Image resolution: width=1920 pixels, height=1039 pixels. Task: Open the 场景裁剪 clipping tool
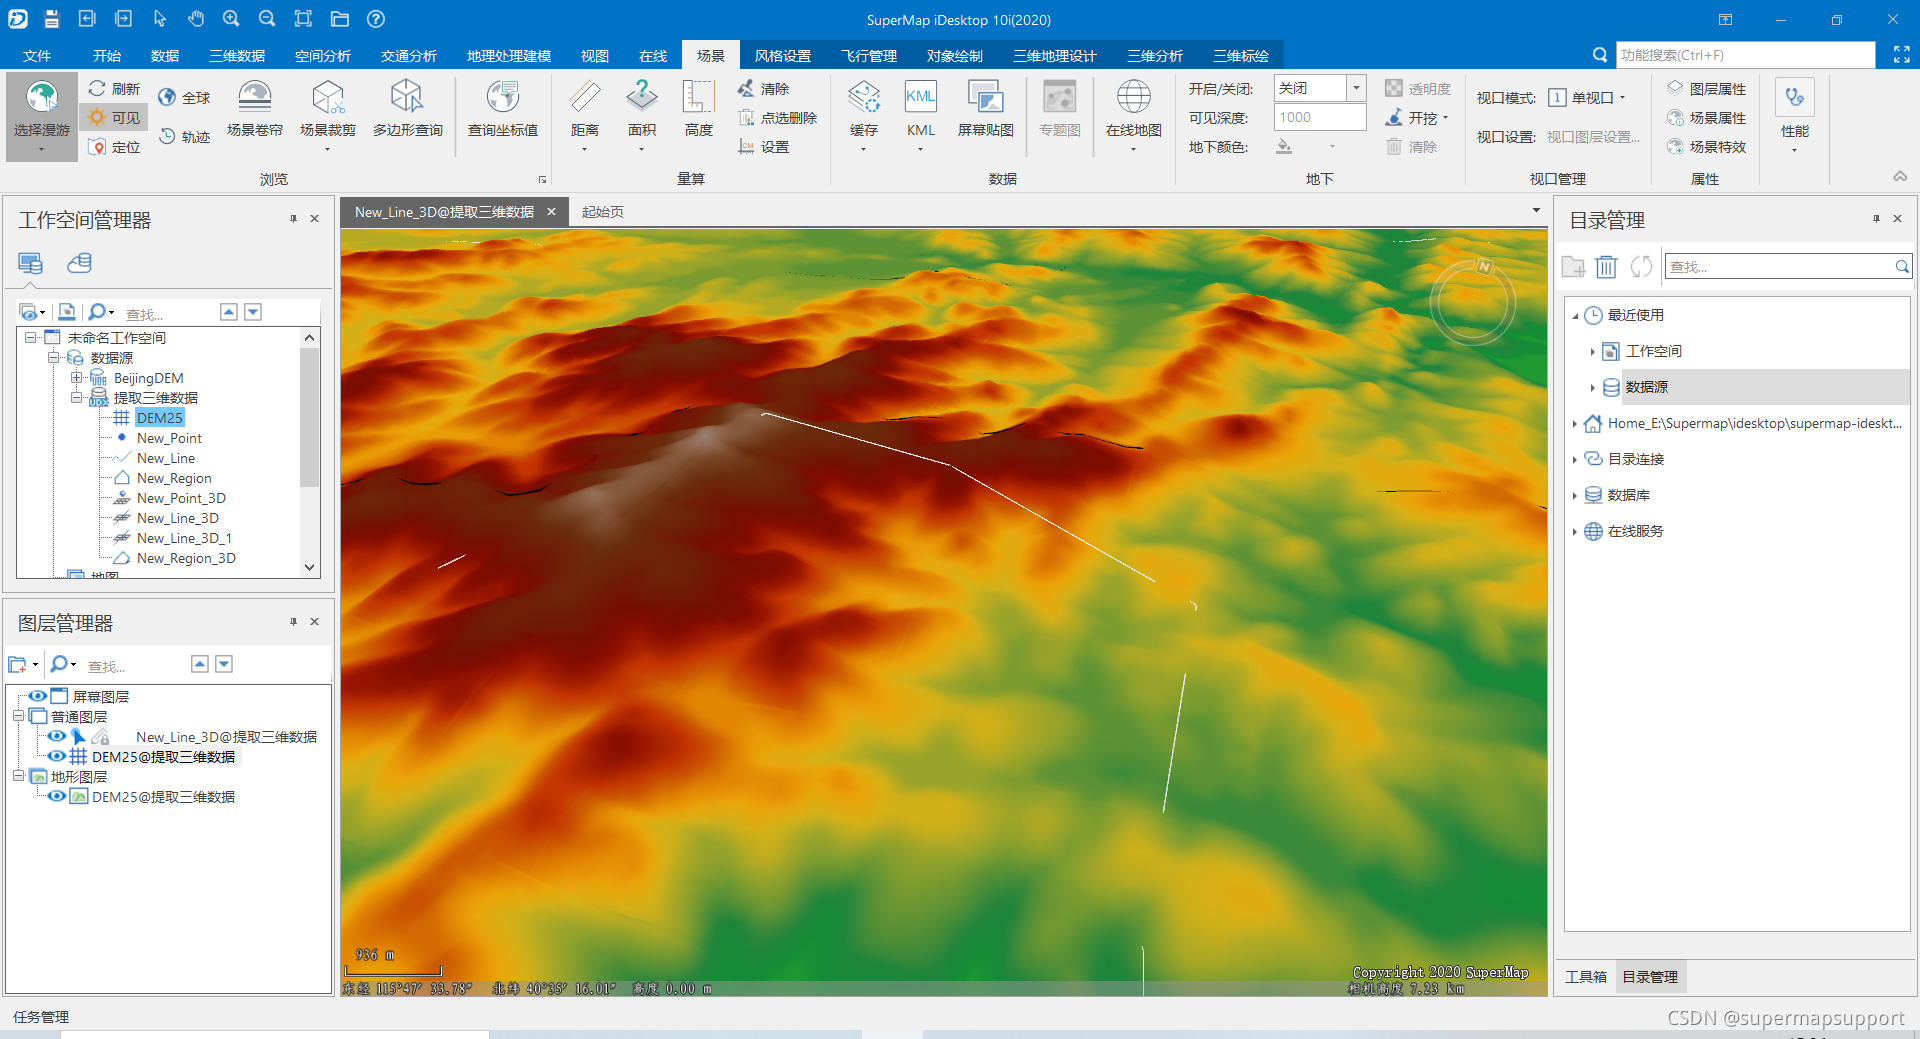coord(328,113)
